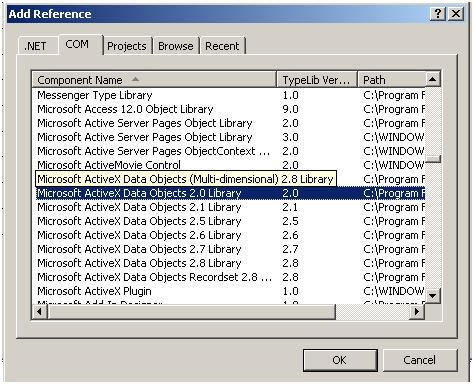Click the vertical scrollbar thumb
The image size is (474, 384).
pos(433,159)
